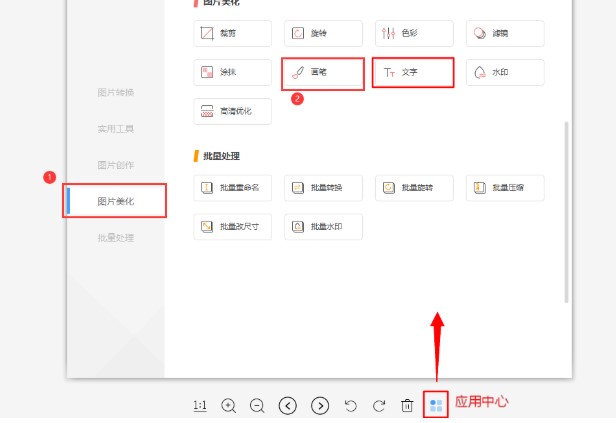Image resolution: width=616 pixels, height=423 pixels.
Task: Open the 裁剪 crop tool
Action: [232, 33]
